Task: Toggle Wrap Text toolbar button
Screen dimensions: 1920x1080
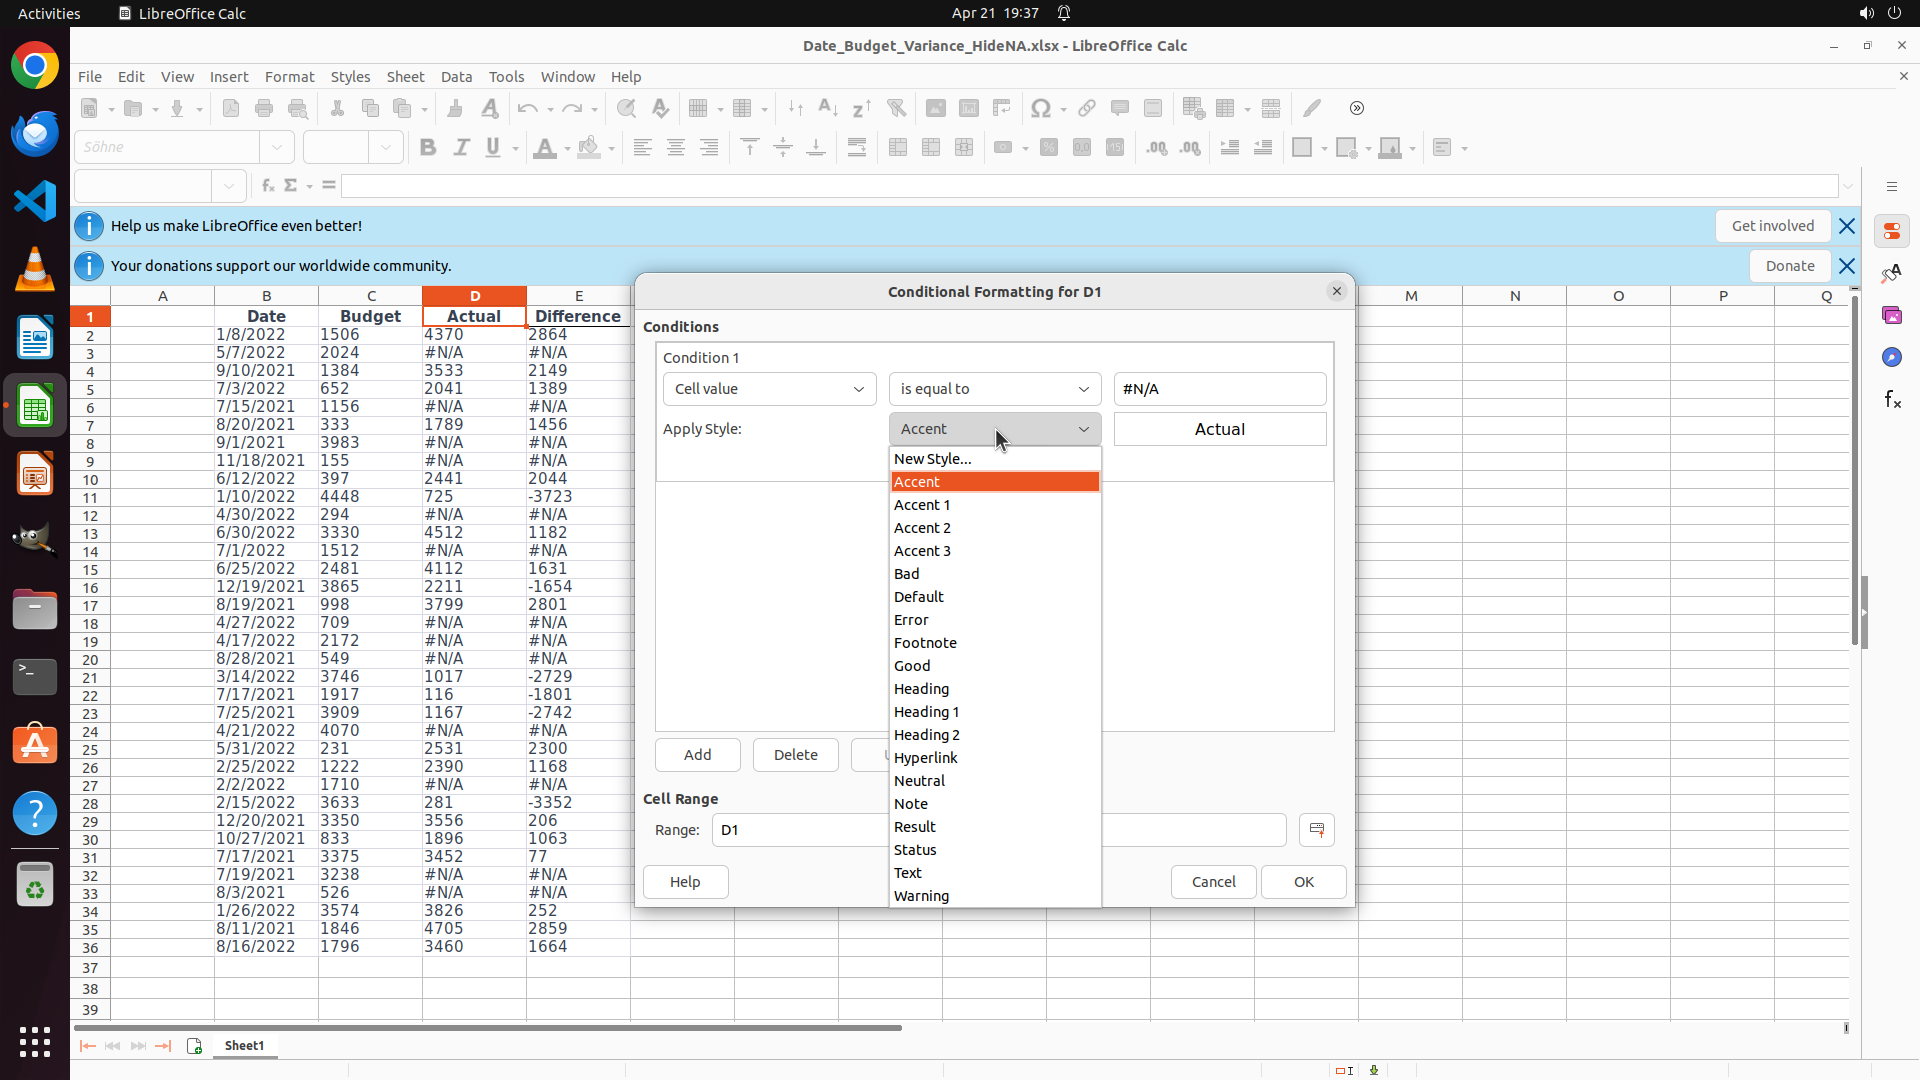Action: click(857, 148)
